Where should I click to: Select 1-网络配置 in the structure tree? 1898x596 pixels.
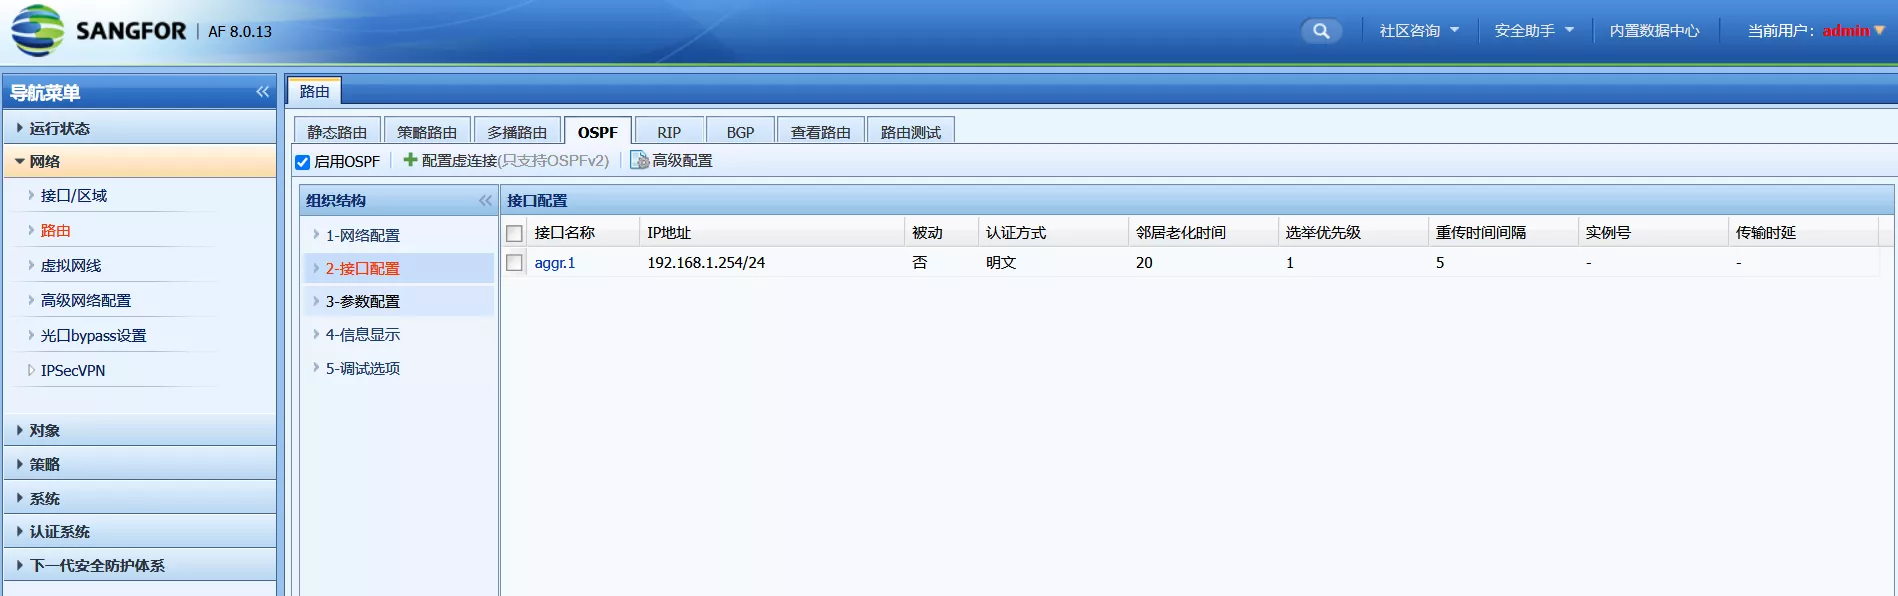362,236
